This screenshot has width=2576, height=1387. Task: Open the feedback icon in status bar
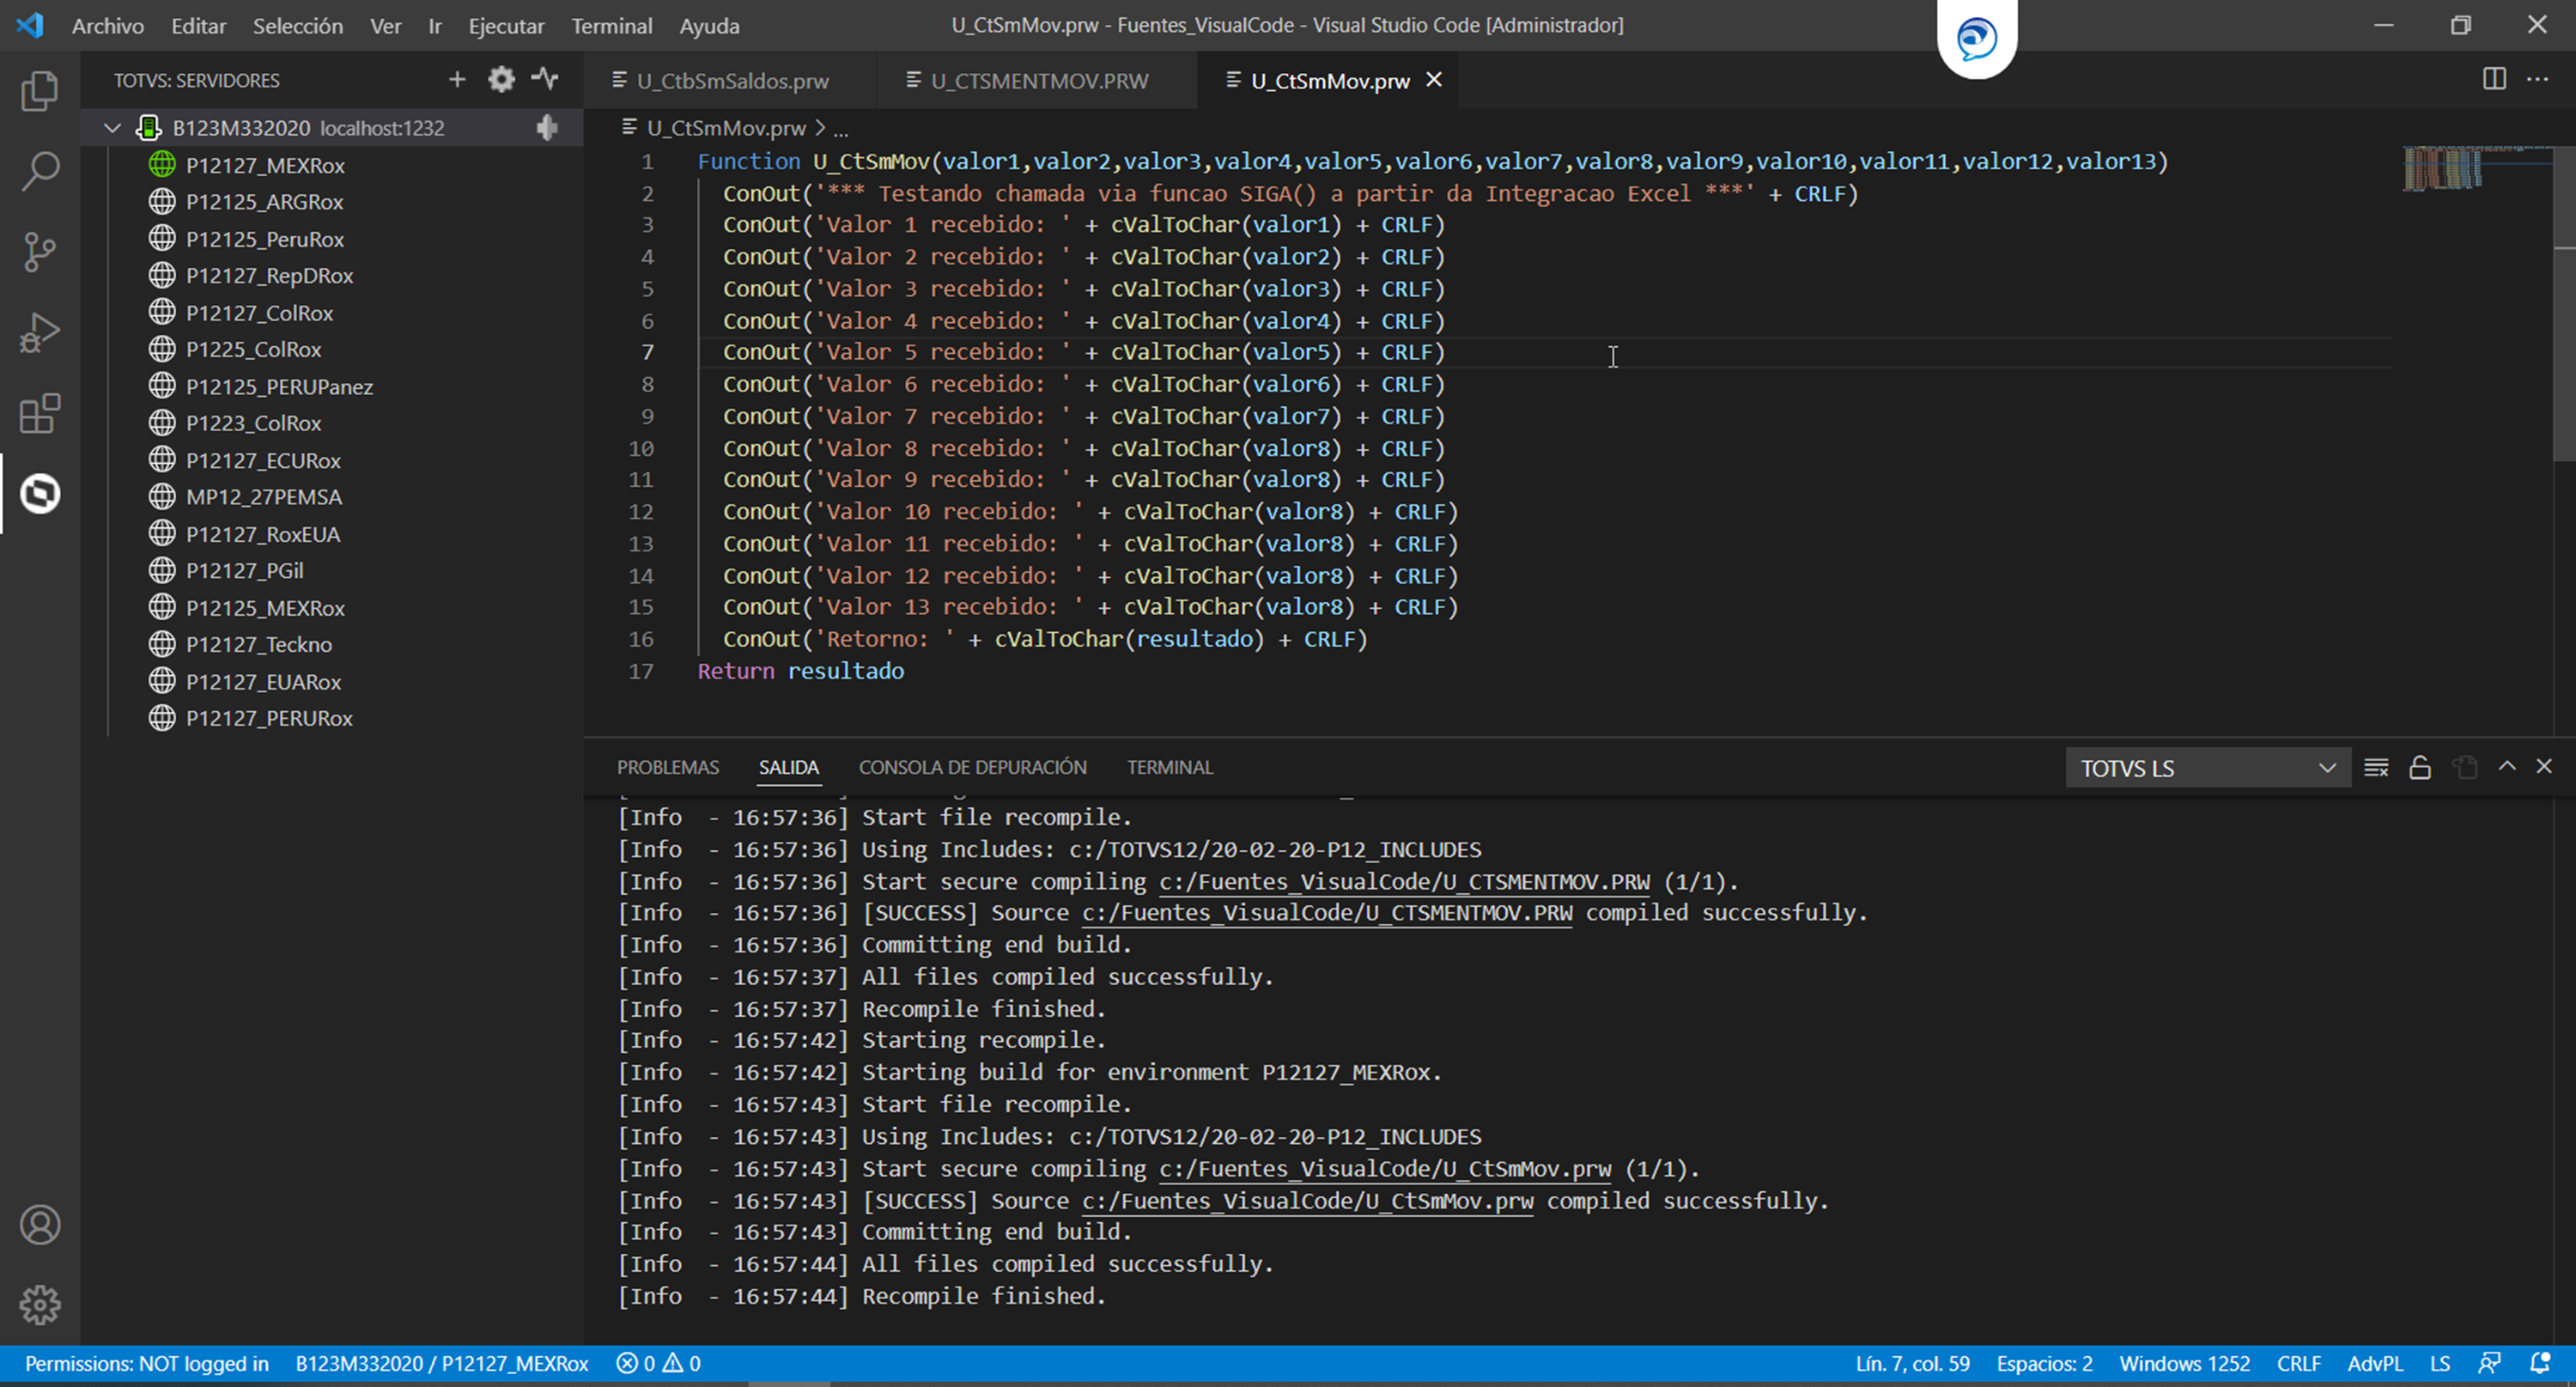tap(2489, 1363)
